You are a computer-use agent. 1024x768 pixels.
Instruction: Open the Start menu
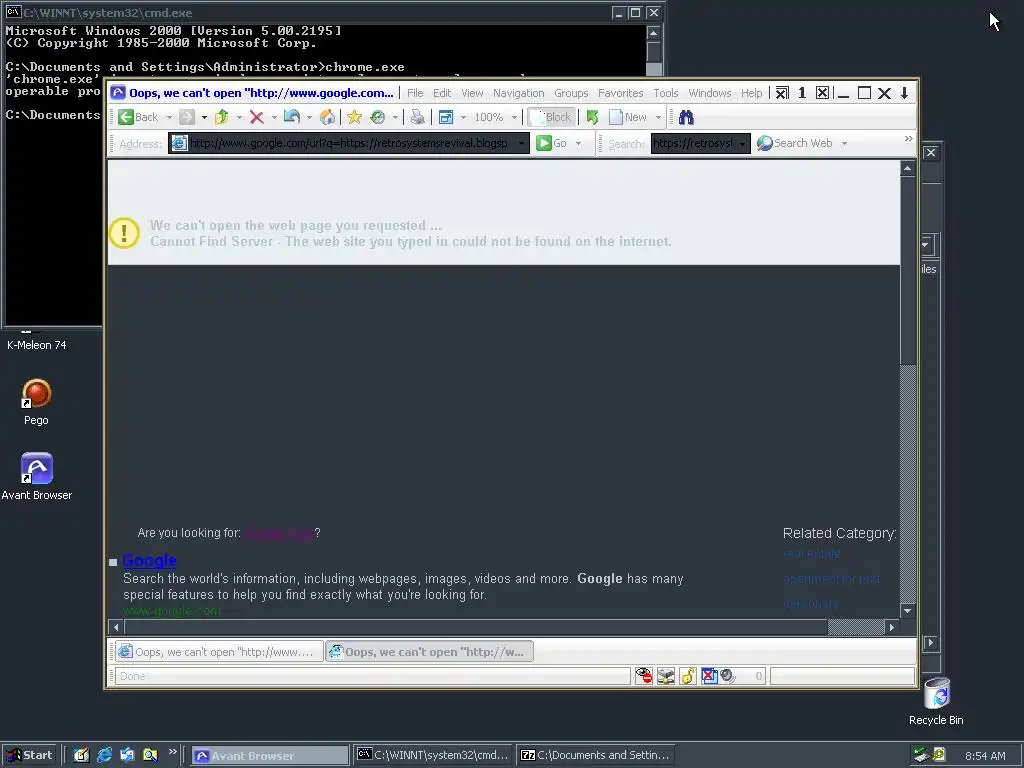(x=29, y=755)
